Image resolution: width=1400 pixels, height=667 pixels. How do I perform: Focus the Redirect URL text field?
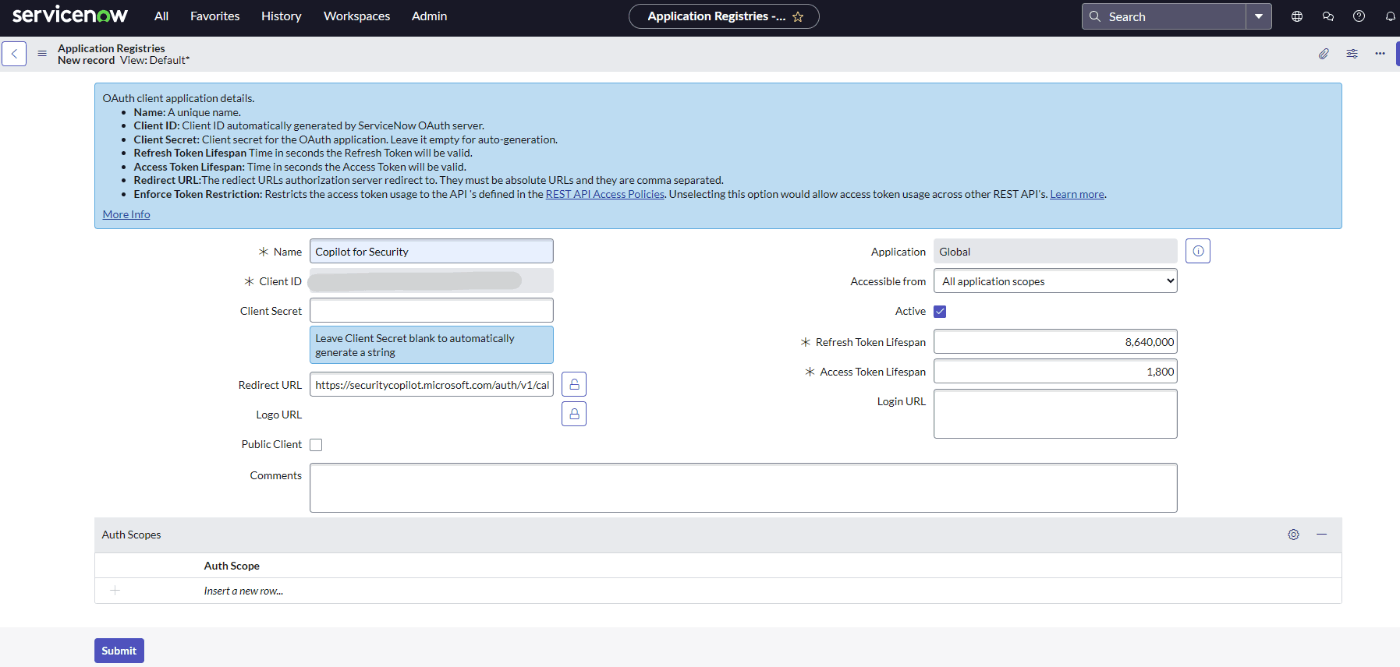pos(431,384)
